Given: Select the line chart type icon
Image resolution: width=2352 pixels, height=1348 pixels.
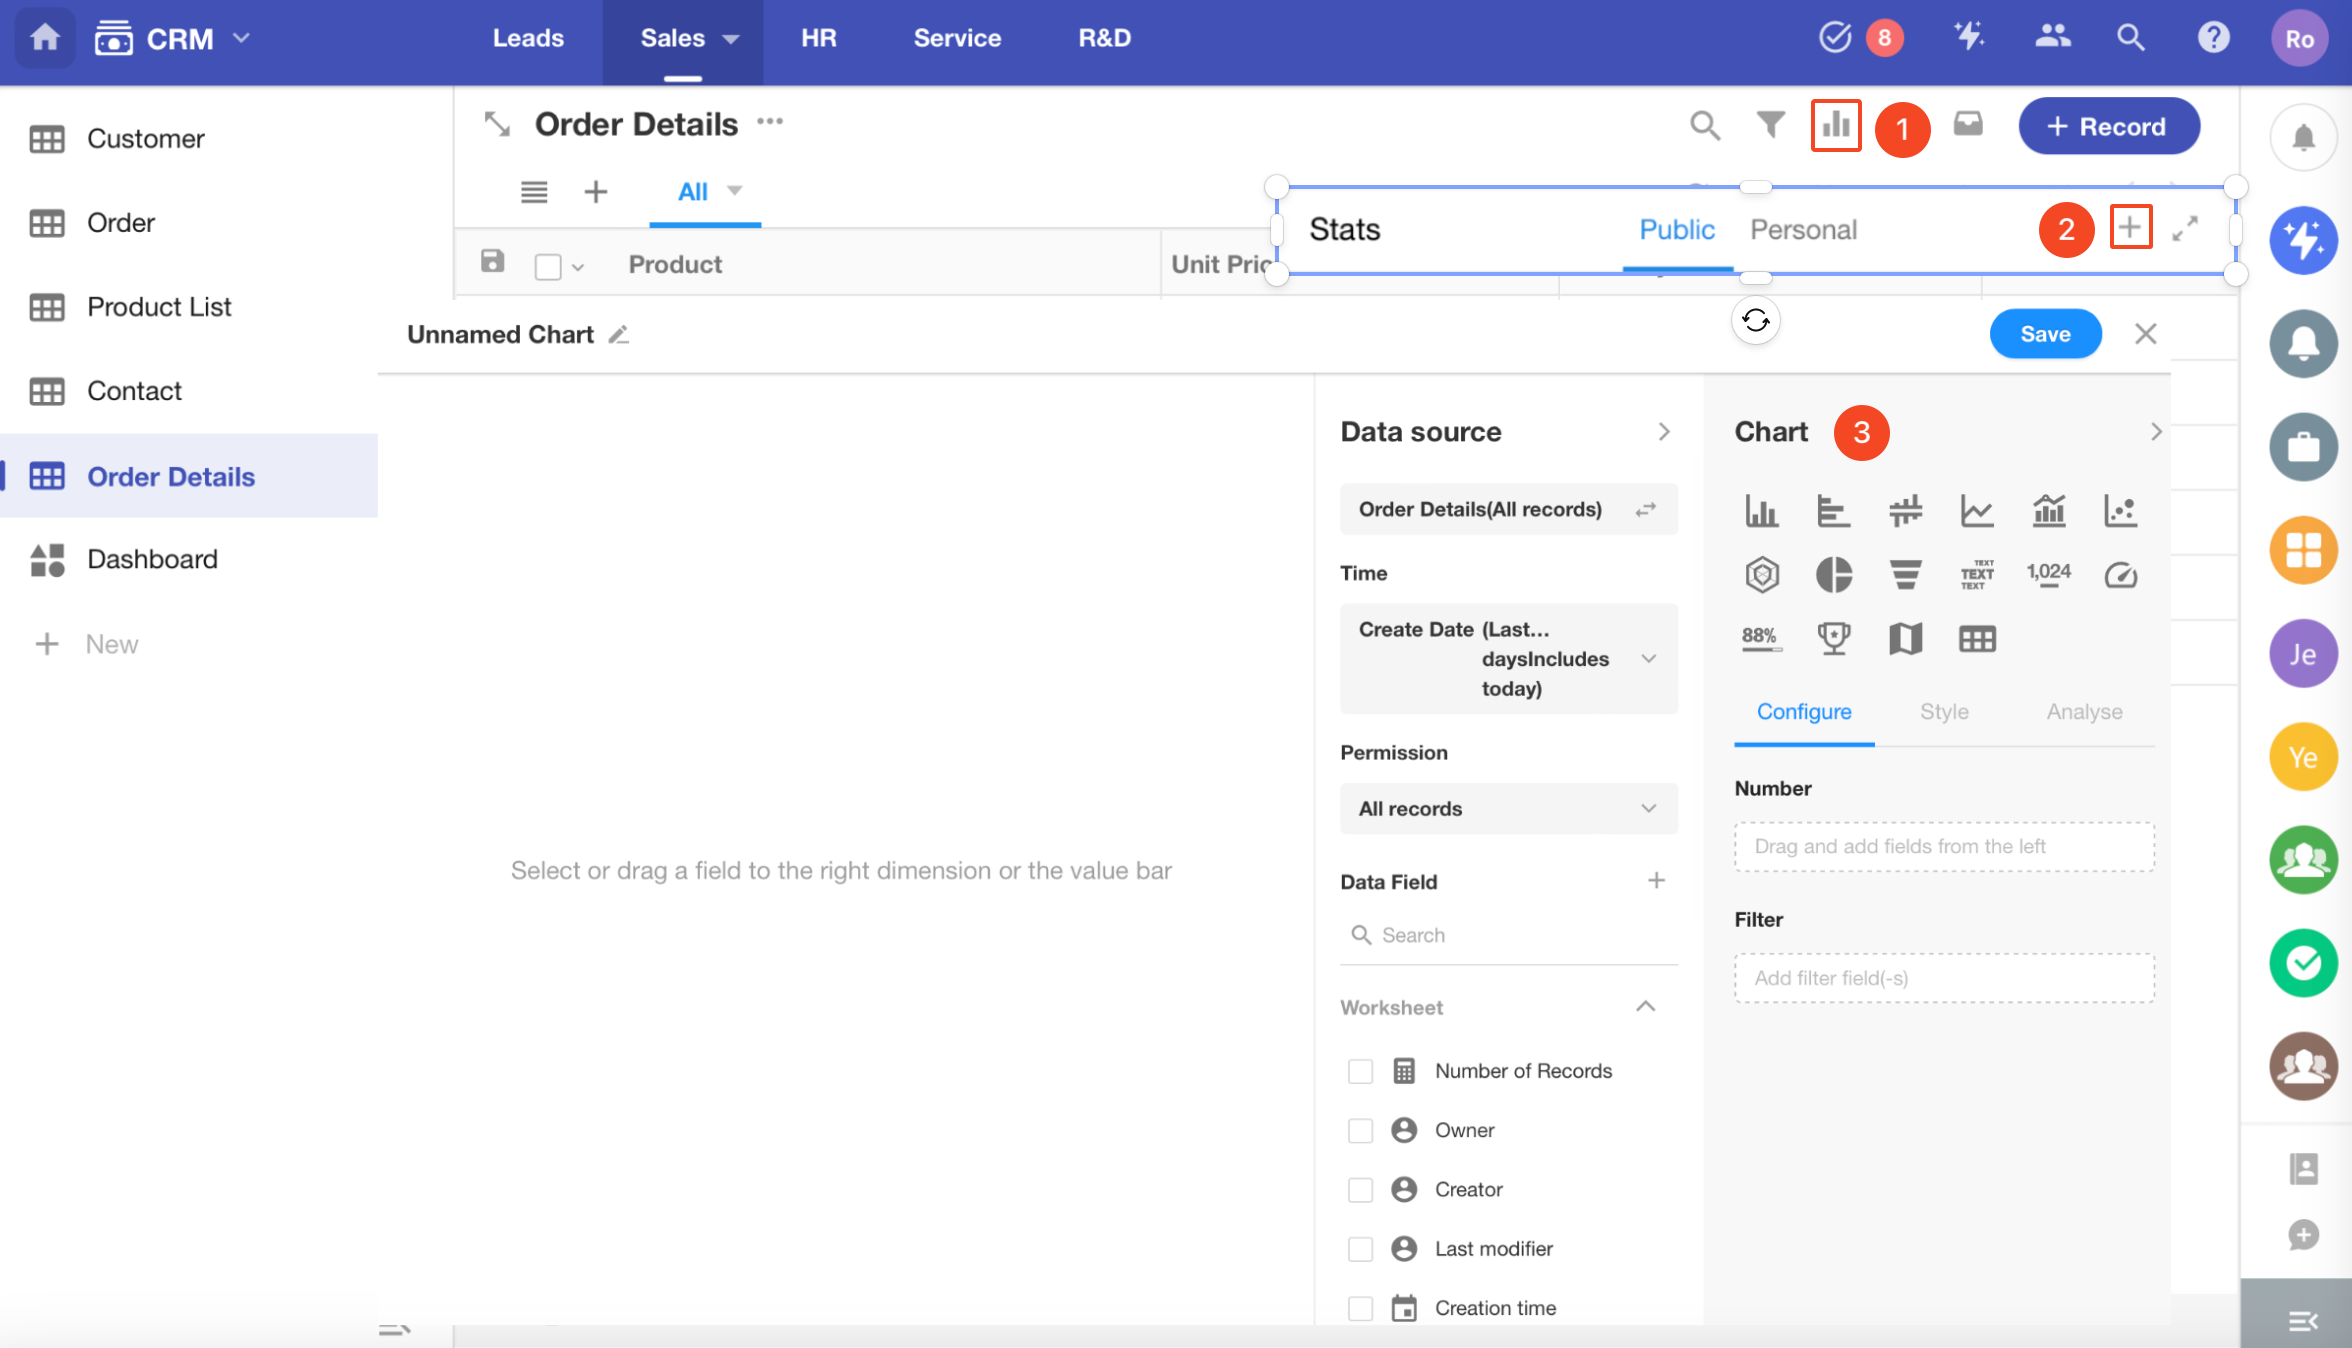Looking at the screenshot, I should coord(1976,511).
